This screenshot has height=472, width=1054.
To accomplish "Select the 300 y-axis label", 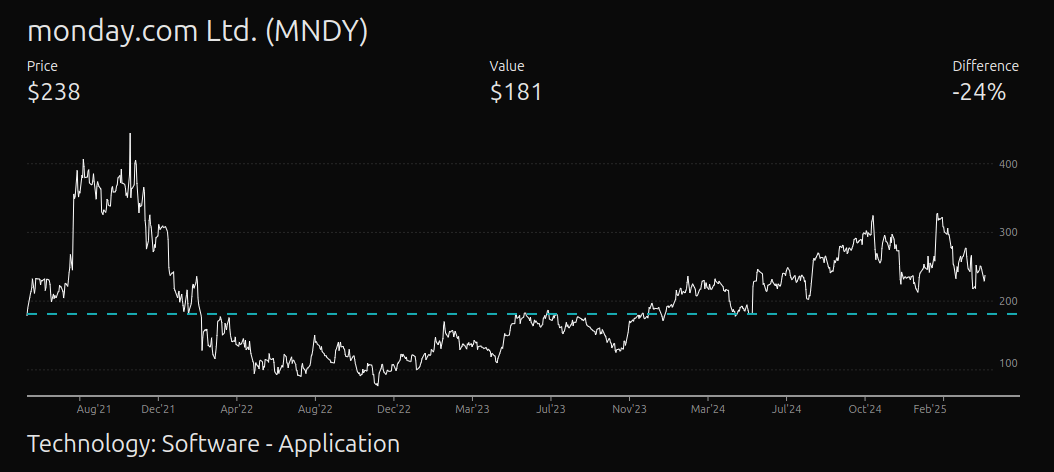I will 1008,233.
